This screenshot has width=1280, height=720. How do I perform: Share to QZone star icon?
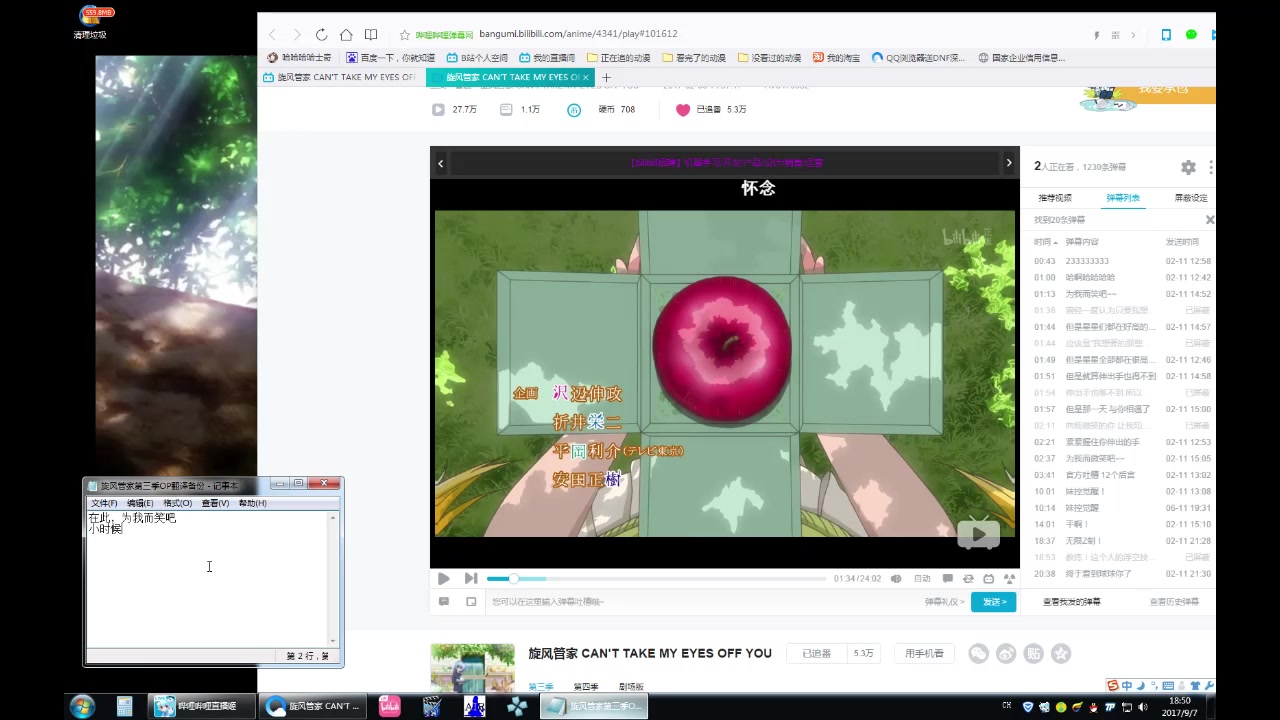coord(1061,654)
